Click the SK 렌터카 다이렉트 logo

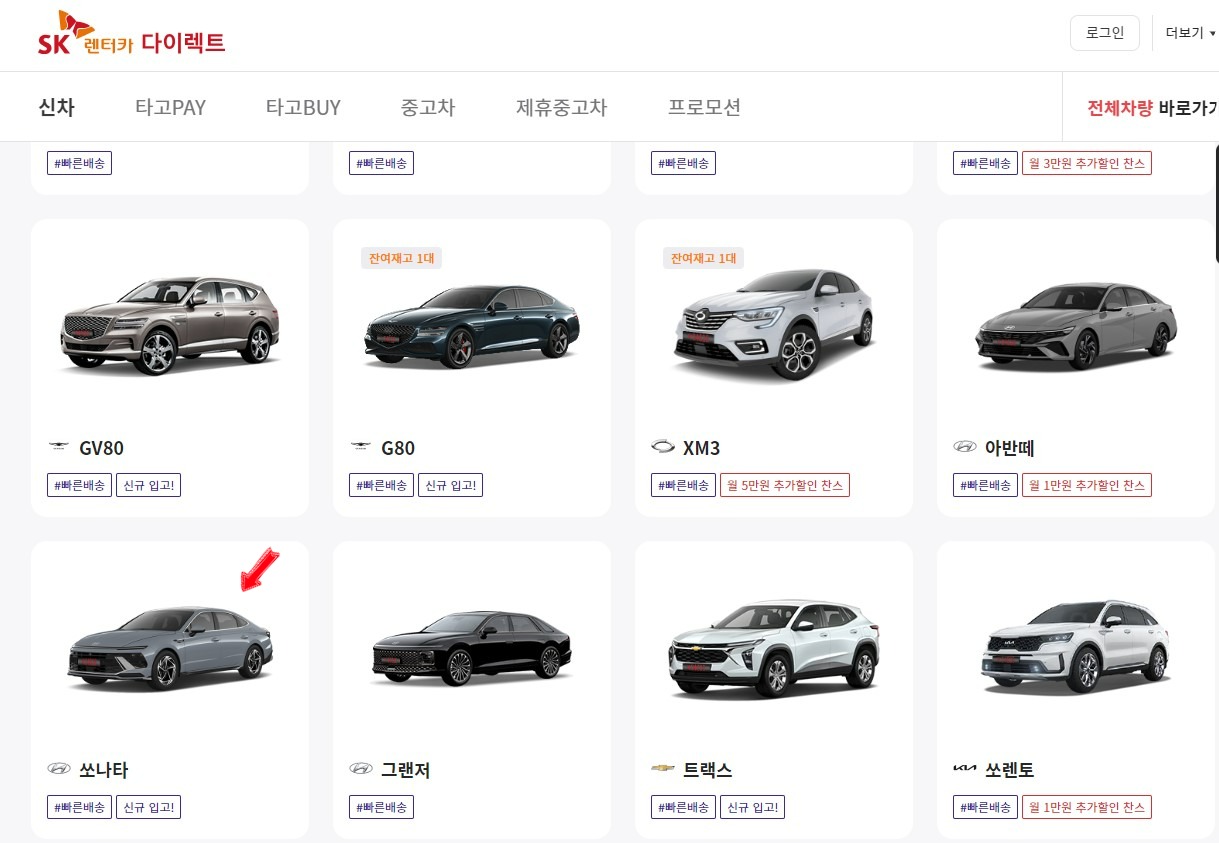point(131,34)
